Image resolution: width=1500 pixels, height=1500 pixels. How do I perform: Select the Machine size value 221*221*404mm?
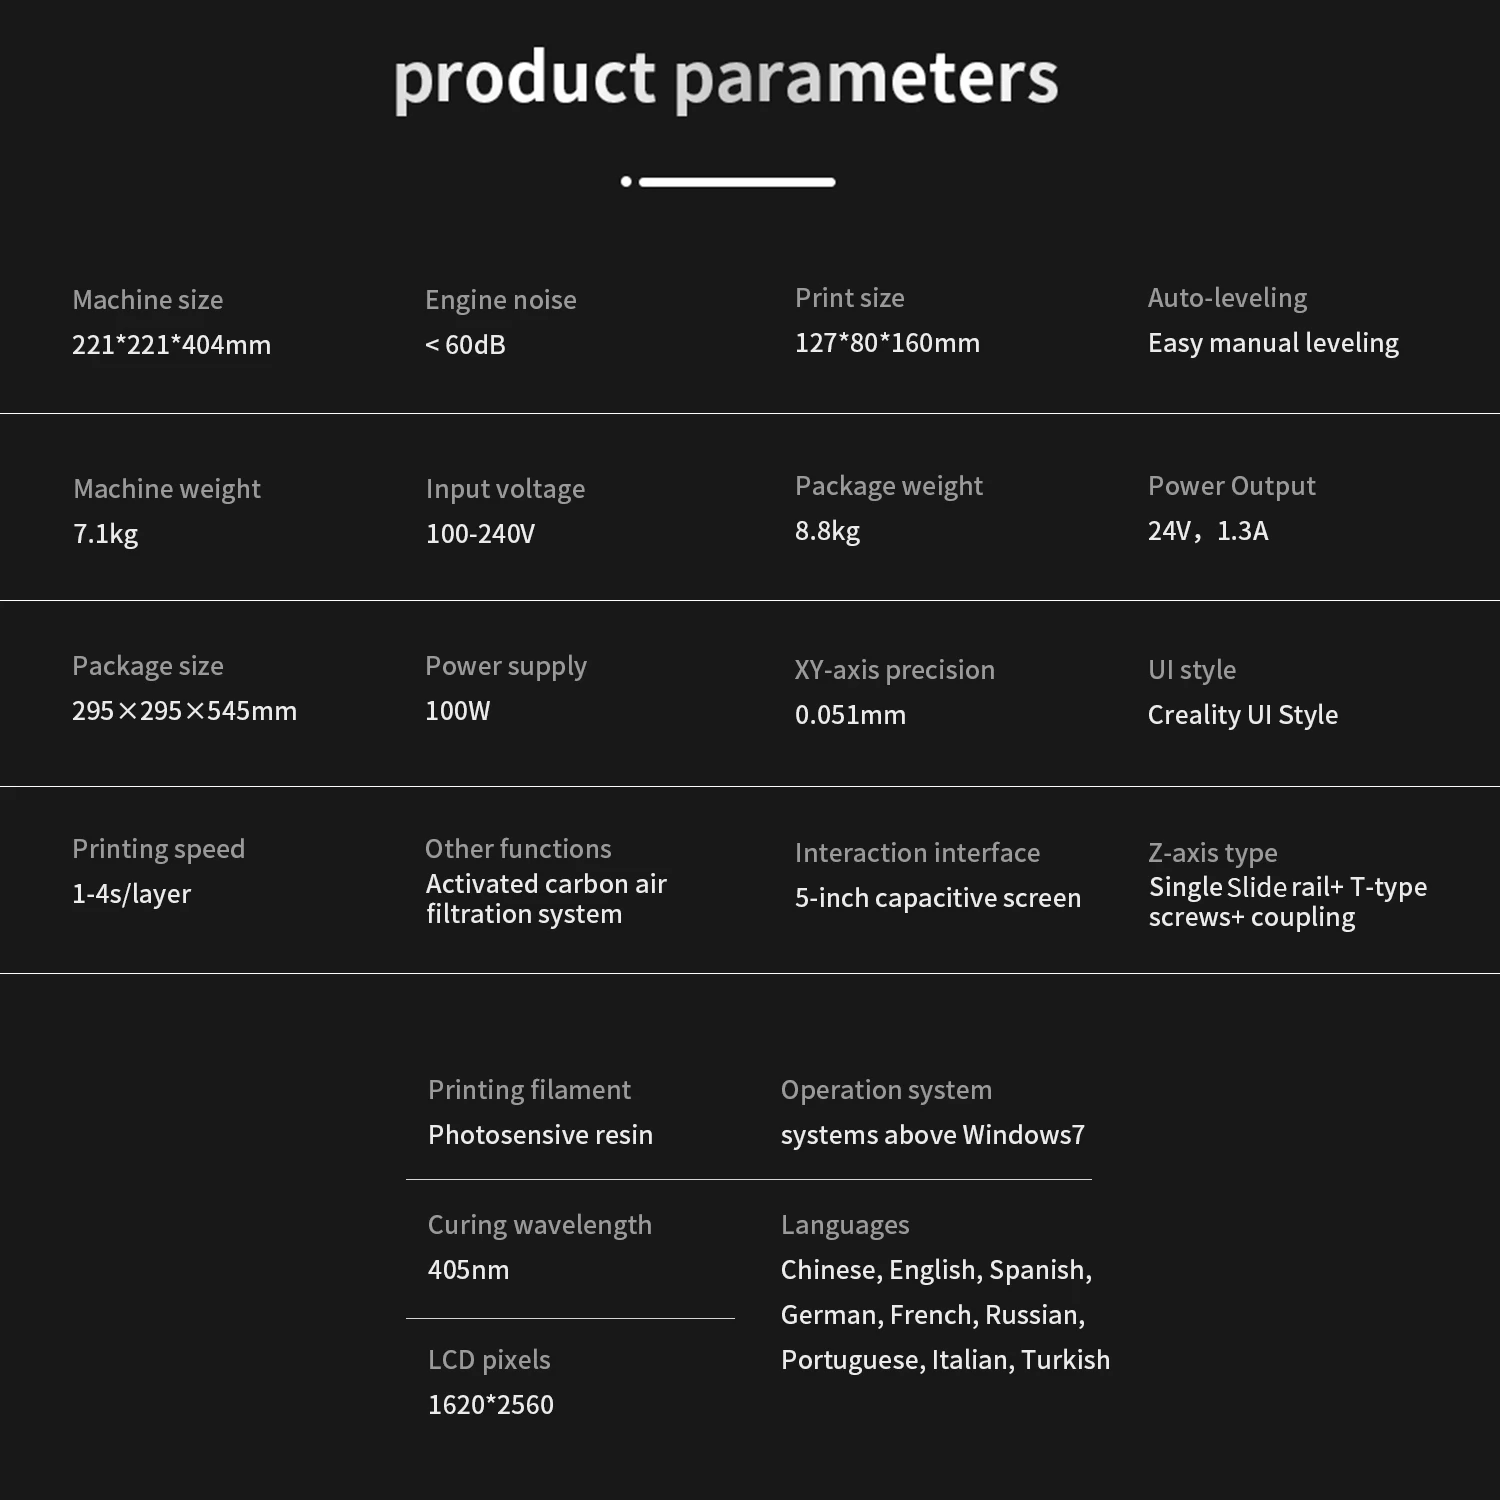coord(171,345)
